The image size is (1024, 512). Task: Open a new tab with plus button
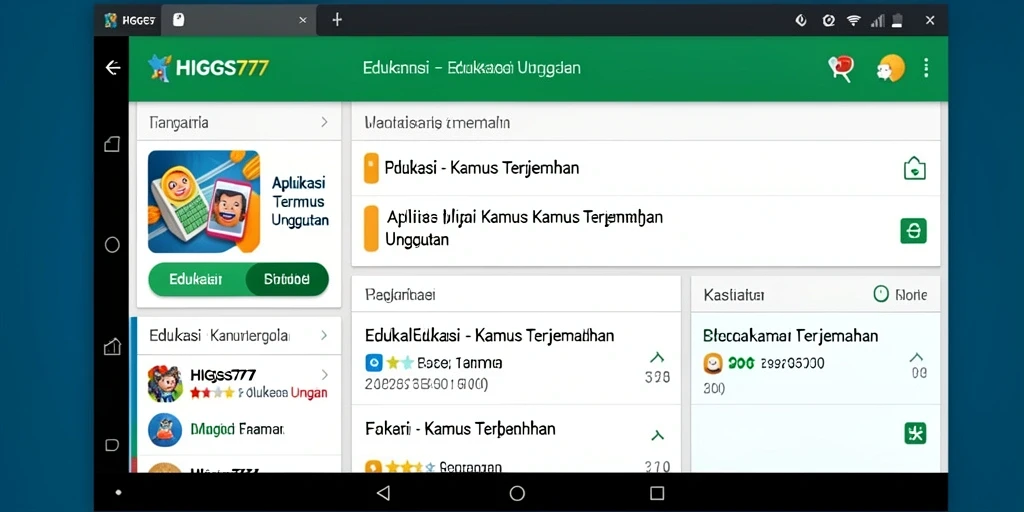(x=337, y=20)
